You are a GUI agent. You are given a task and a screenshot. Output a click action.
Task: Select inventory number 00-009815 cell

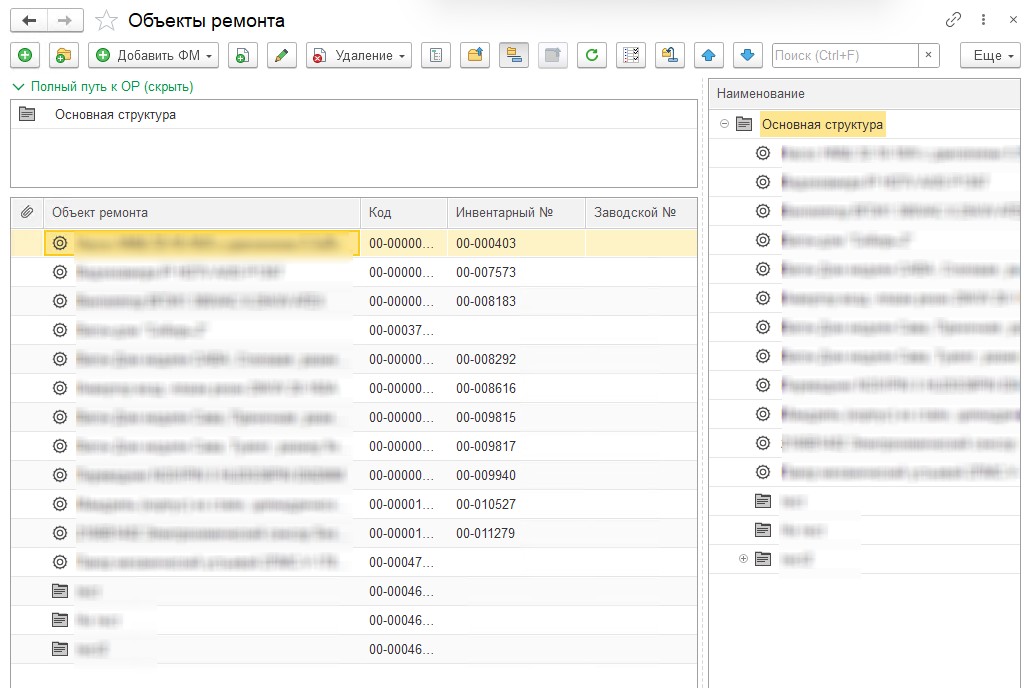pos(516,418)
